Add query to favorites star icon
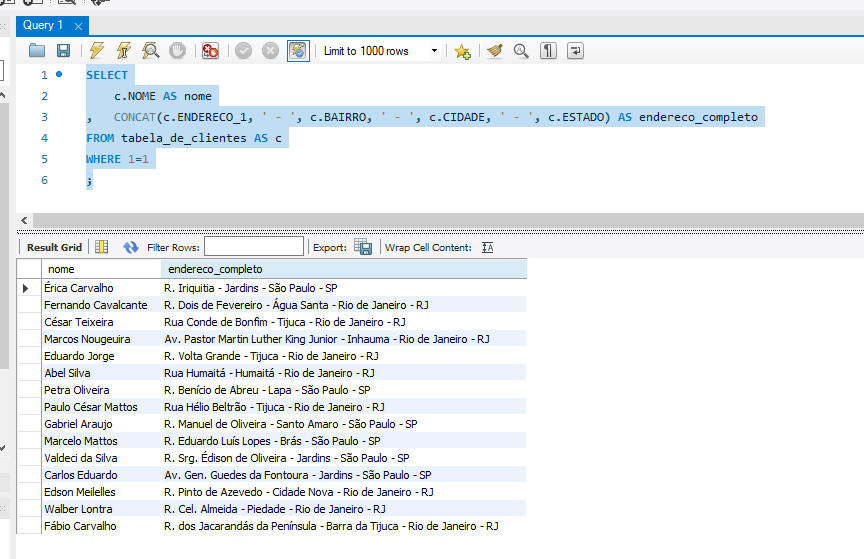 (462, 51)
